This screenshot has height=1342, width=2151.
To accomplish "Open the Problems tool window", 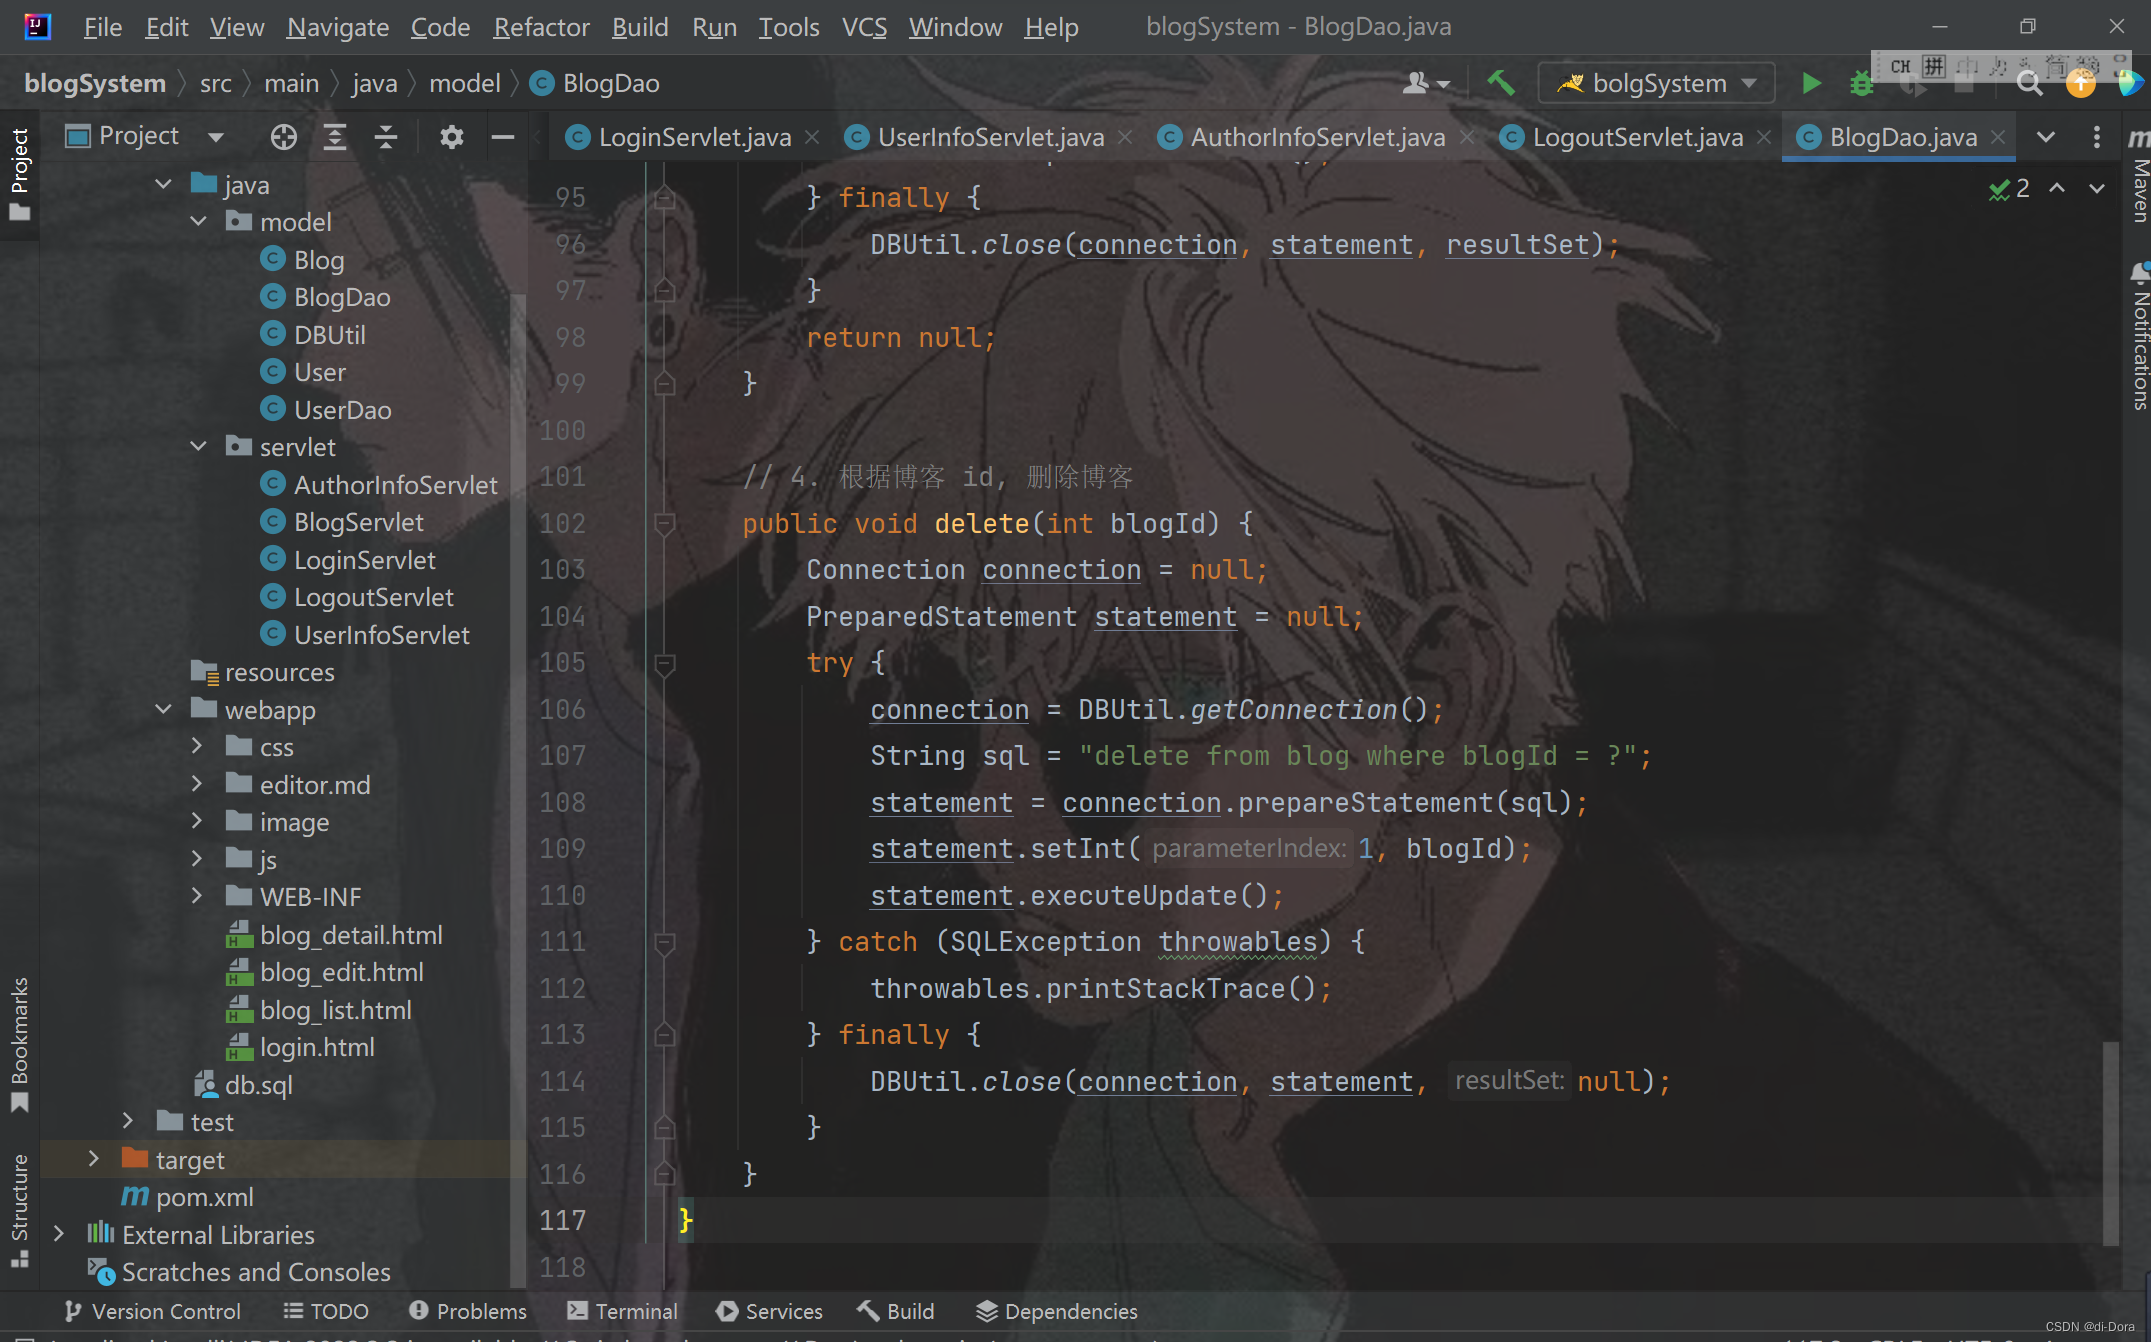I will point(468,1311).
